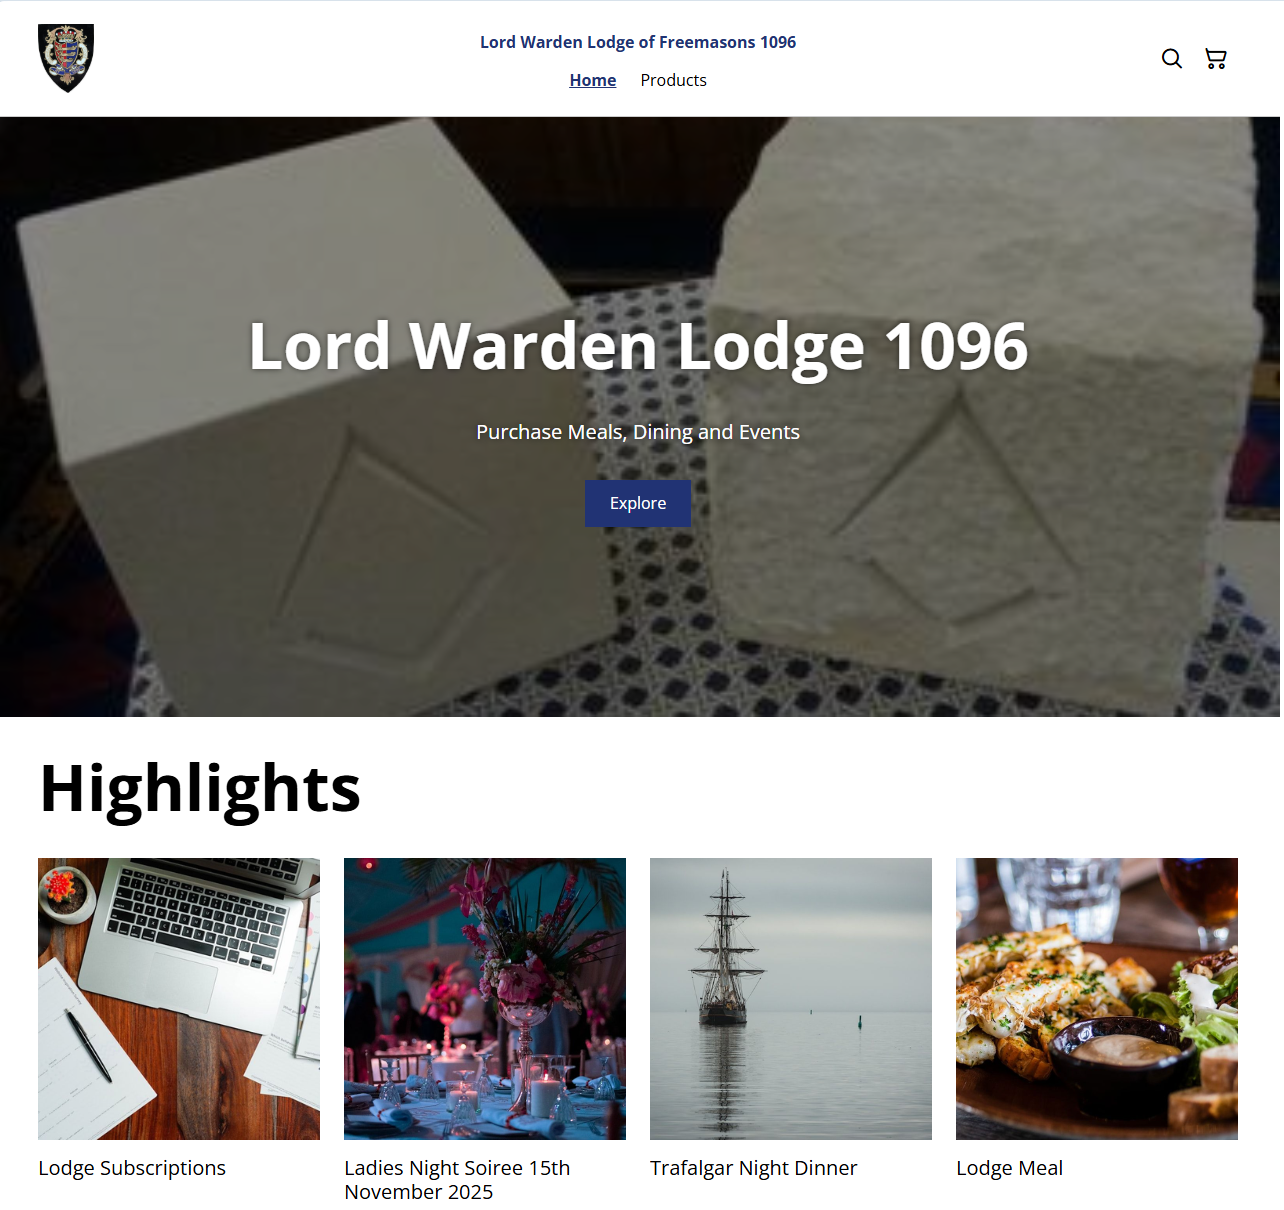Click the Explore button

coord(638,503)
